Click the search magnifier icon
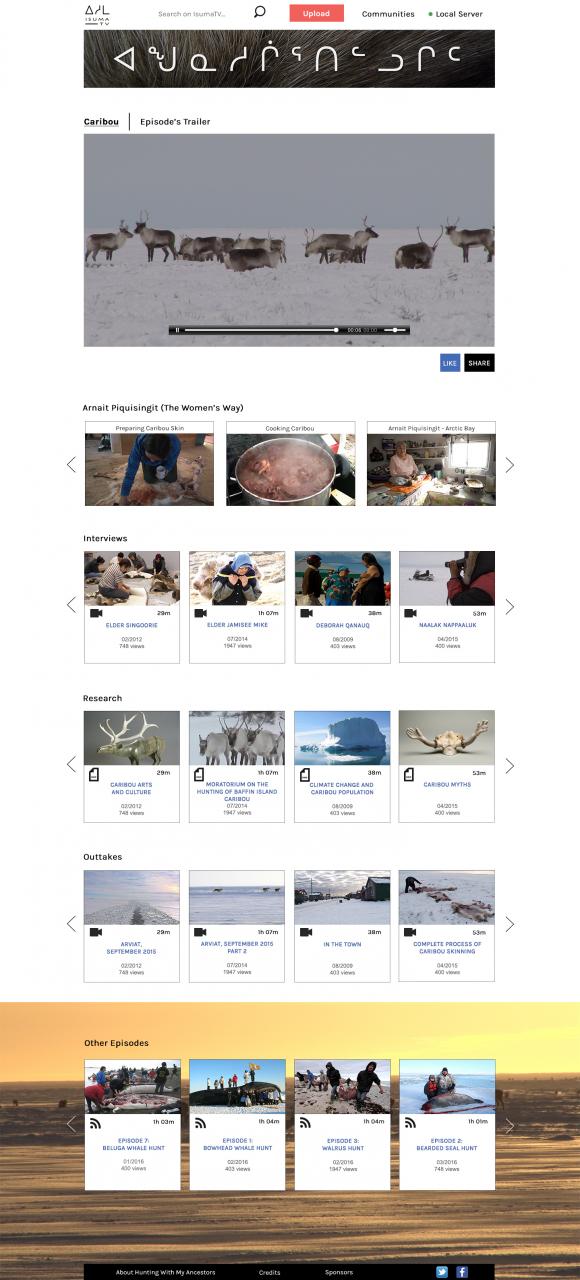Image resolution: width=580 pixels, height=1280 pixels. click(259, 13)
